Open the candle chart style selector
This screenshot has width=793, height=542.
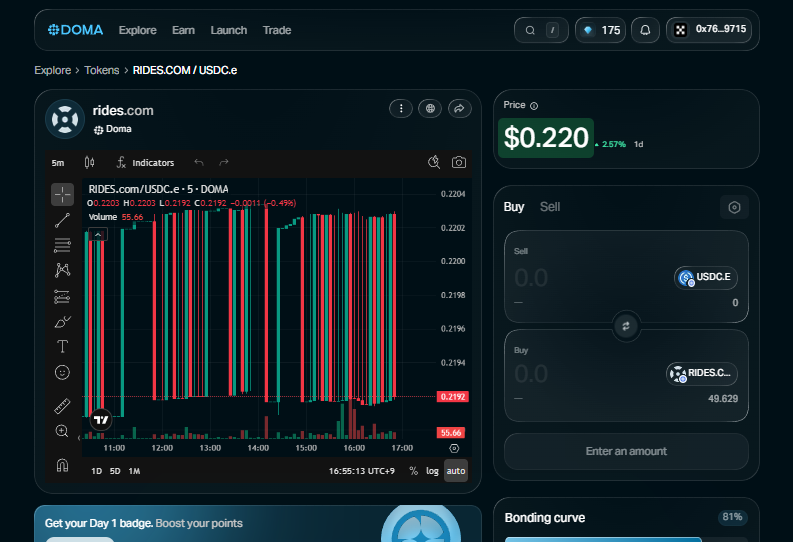[90, 162]
